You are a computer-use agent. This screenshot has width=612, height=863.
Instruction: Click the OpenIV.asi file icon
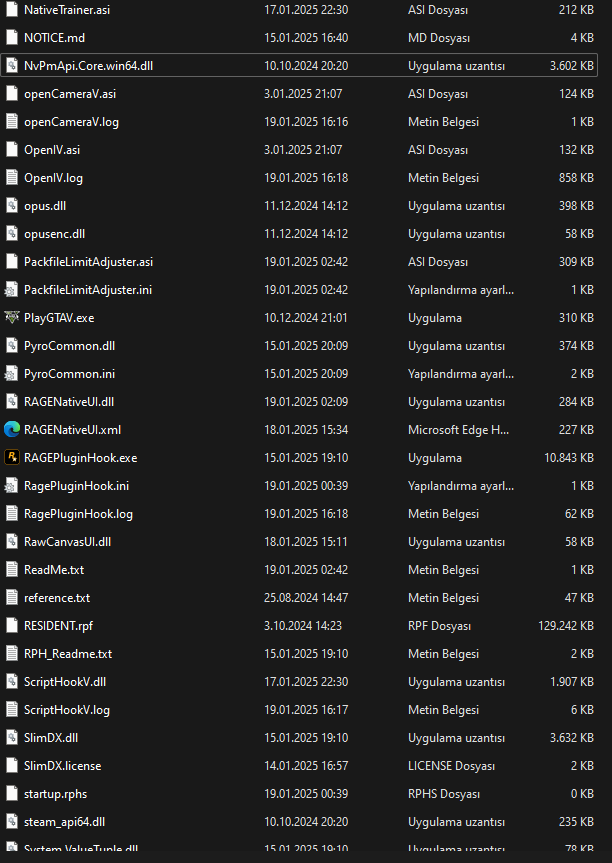click(12, 150)
